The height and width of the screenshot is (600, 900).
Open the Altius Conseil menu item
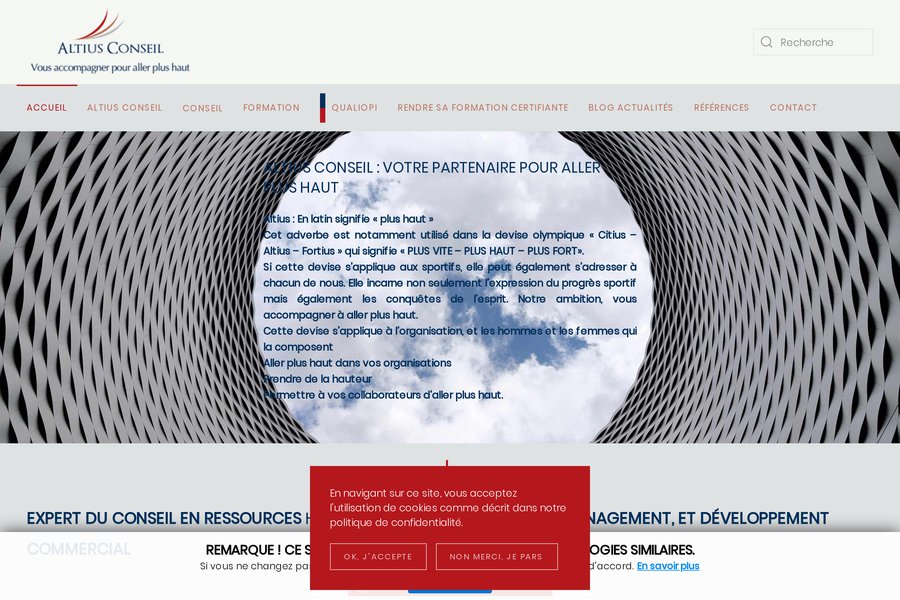click(x=125, y=107)
